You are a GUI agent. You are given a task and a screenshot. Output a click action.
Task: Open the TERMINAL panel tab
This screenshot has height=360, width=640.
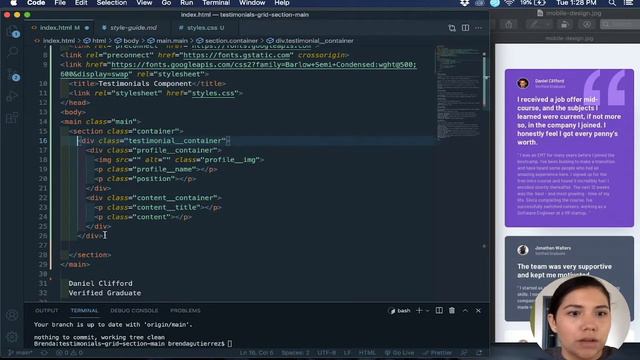84,311
